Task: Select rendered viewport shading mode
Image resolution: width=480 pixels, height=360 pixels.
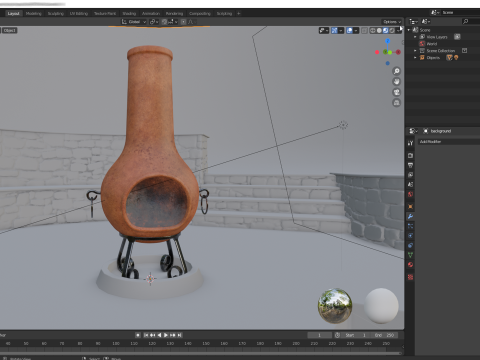Action: pos(392,31)
